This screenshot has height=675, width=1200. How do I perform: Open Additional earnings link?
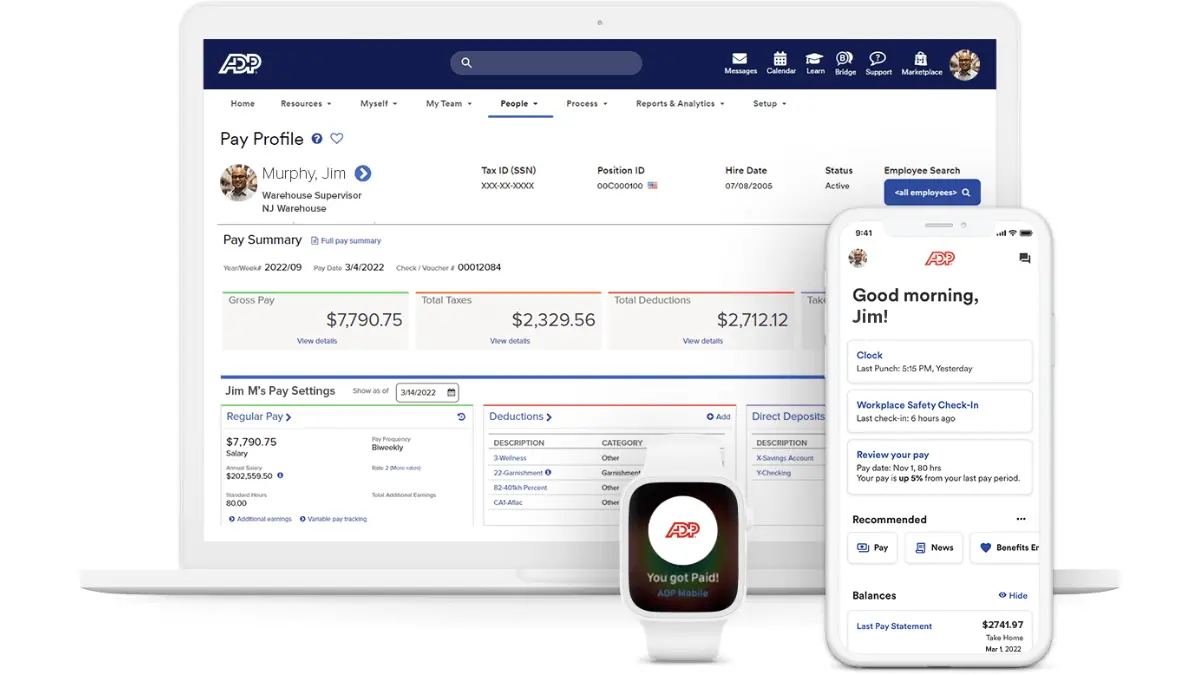(x=260, y=519)
